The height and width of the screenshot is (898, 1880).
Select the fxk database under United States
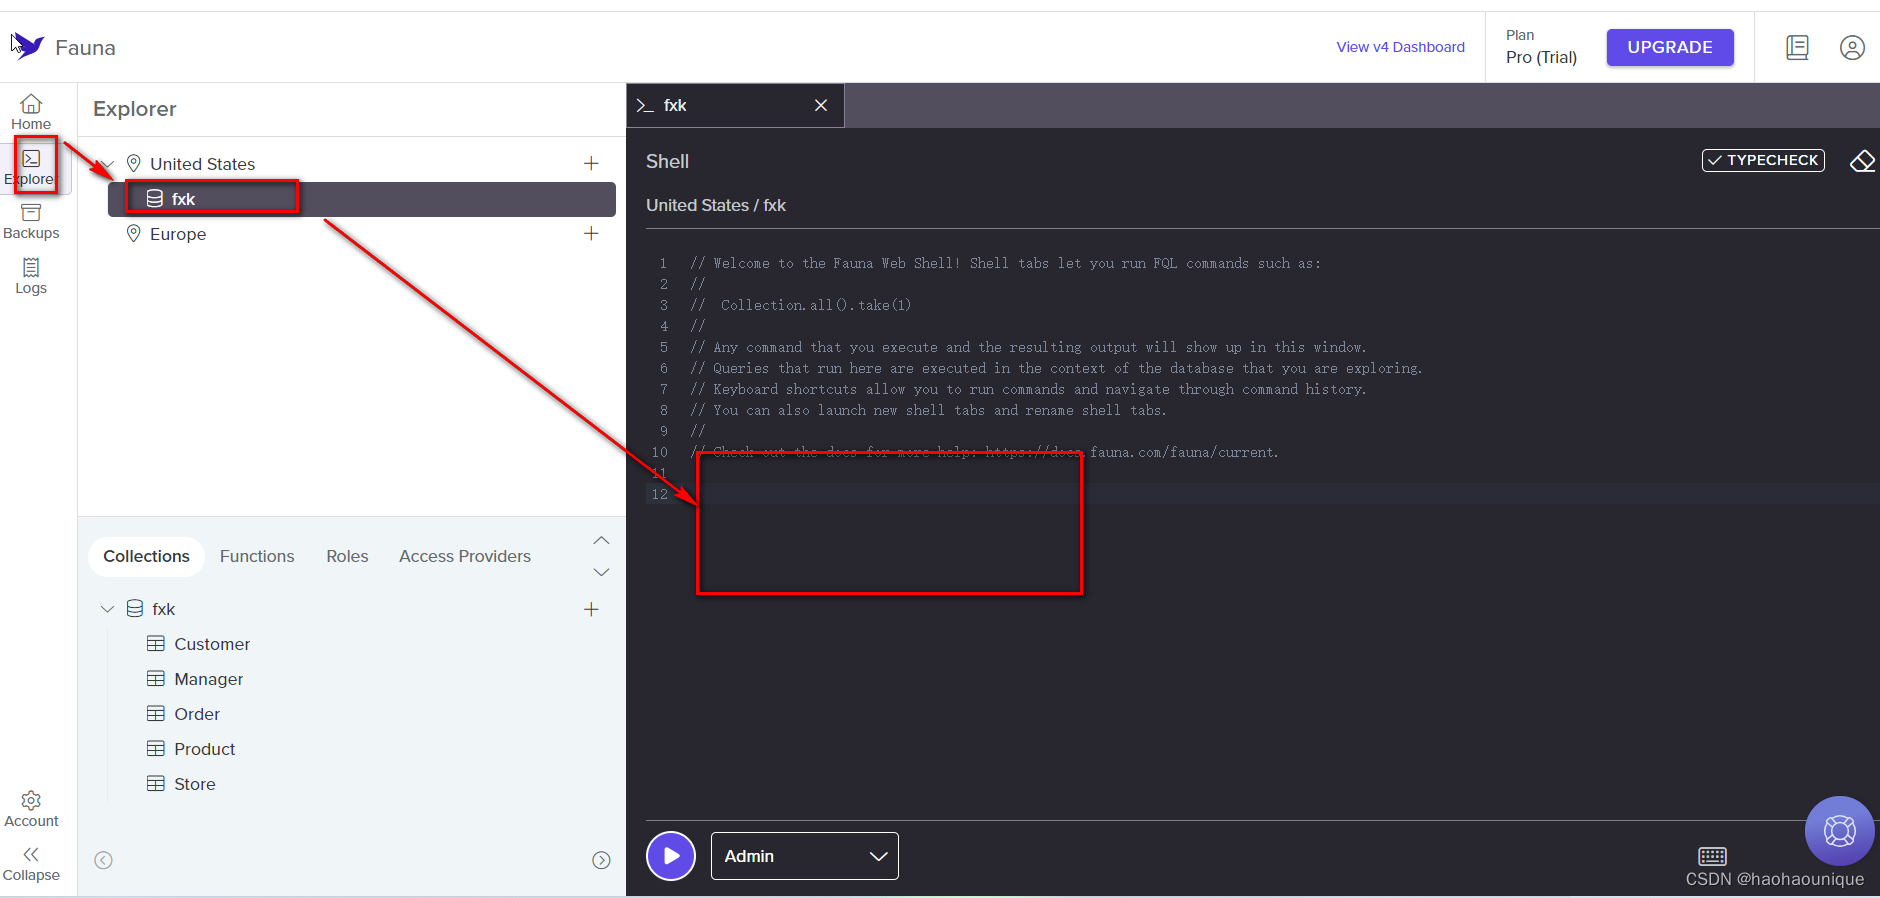362,199
